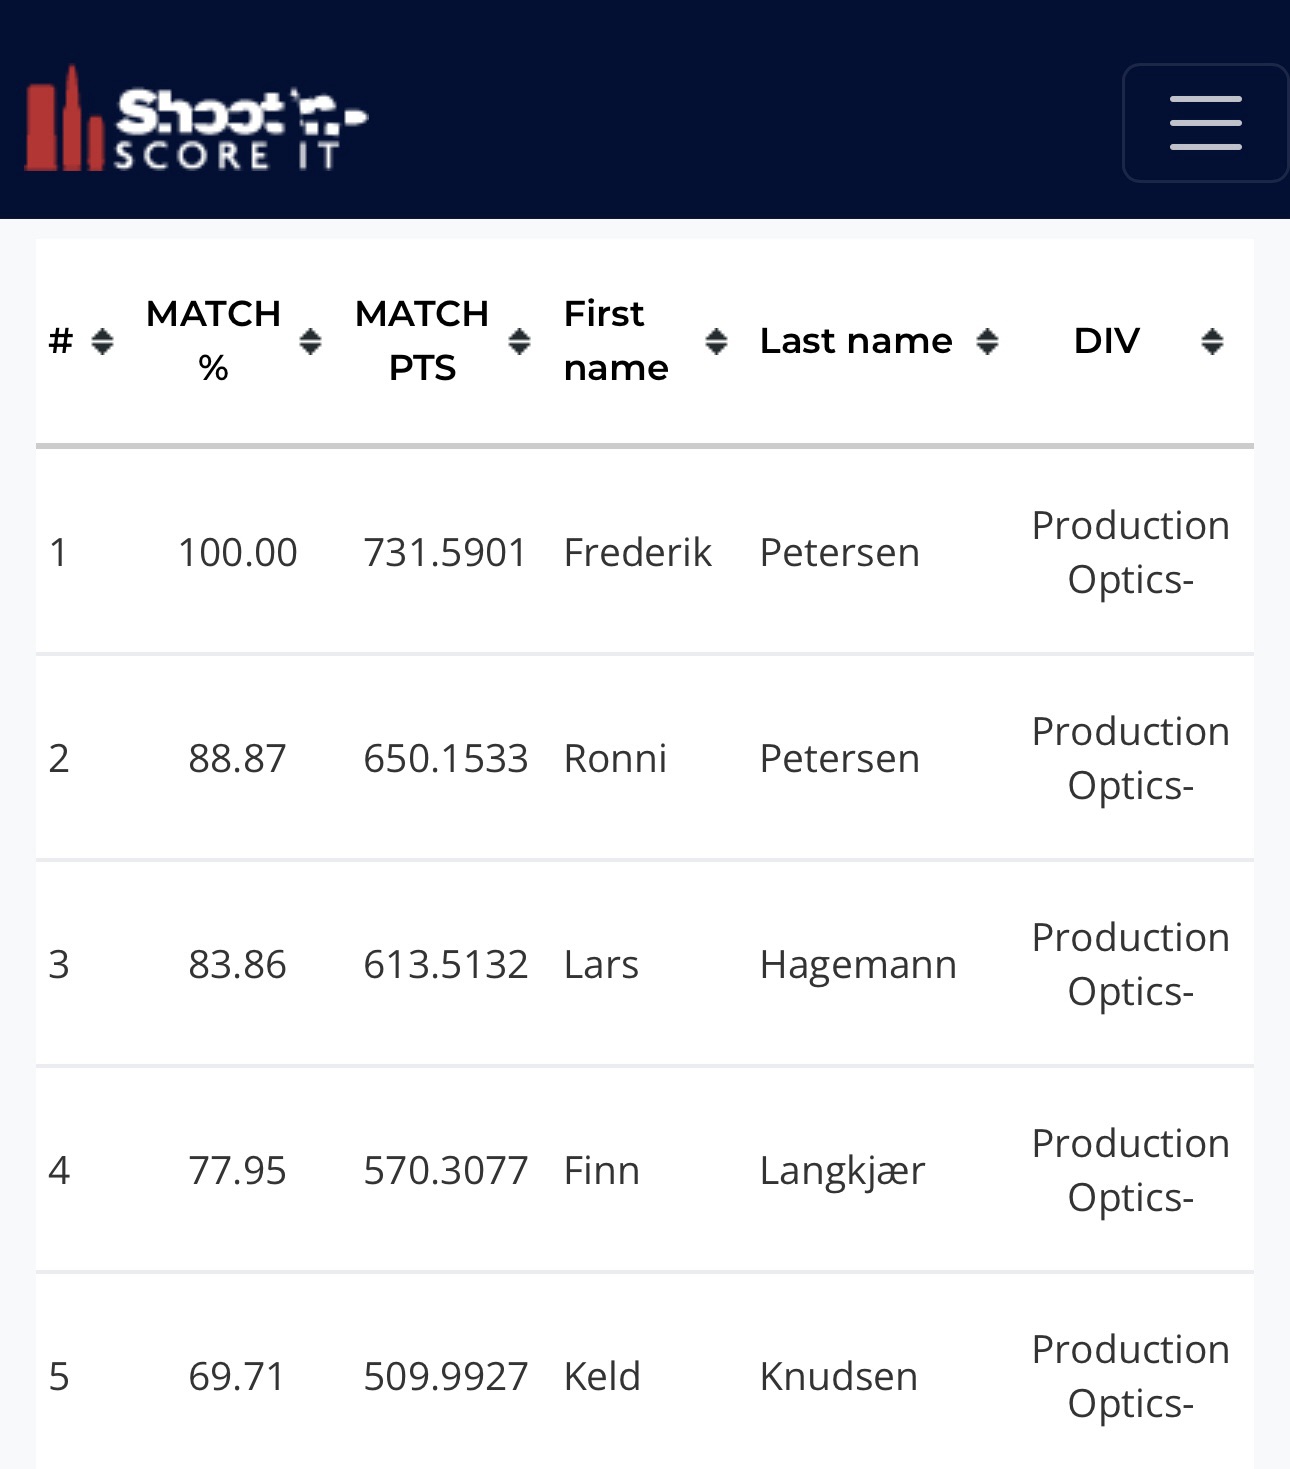Click Hagemann in the Last name column
Image resolution: width=1290 pixels, height=1469 pixels.
858,964
